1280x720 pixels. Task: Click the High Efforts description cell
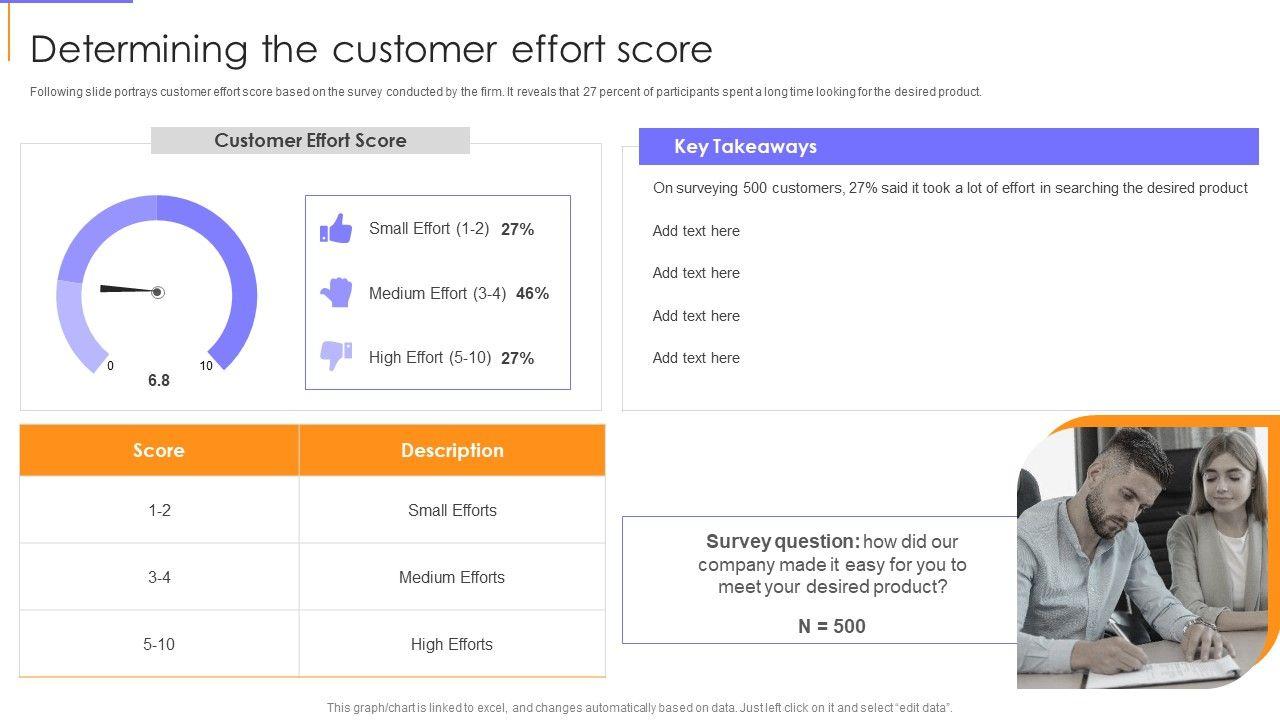pyautogui.click(x=452, y=644)
